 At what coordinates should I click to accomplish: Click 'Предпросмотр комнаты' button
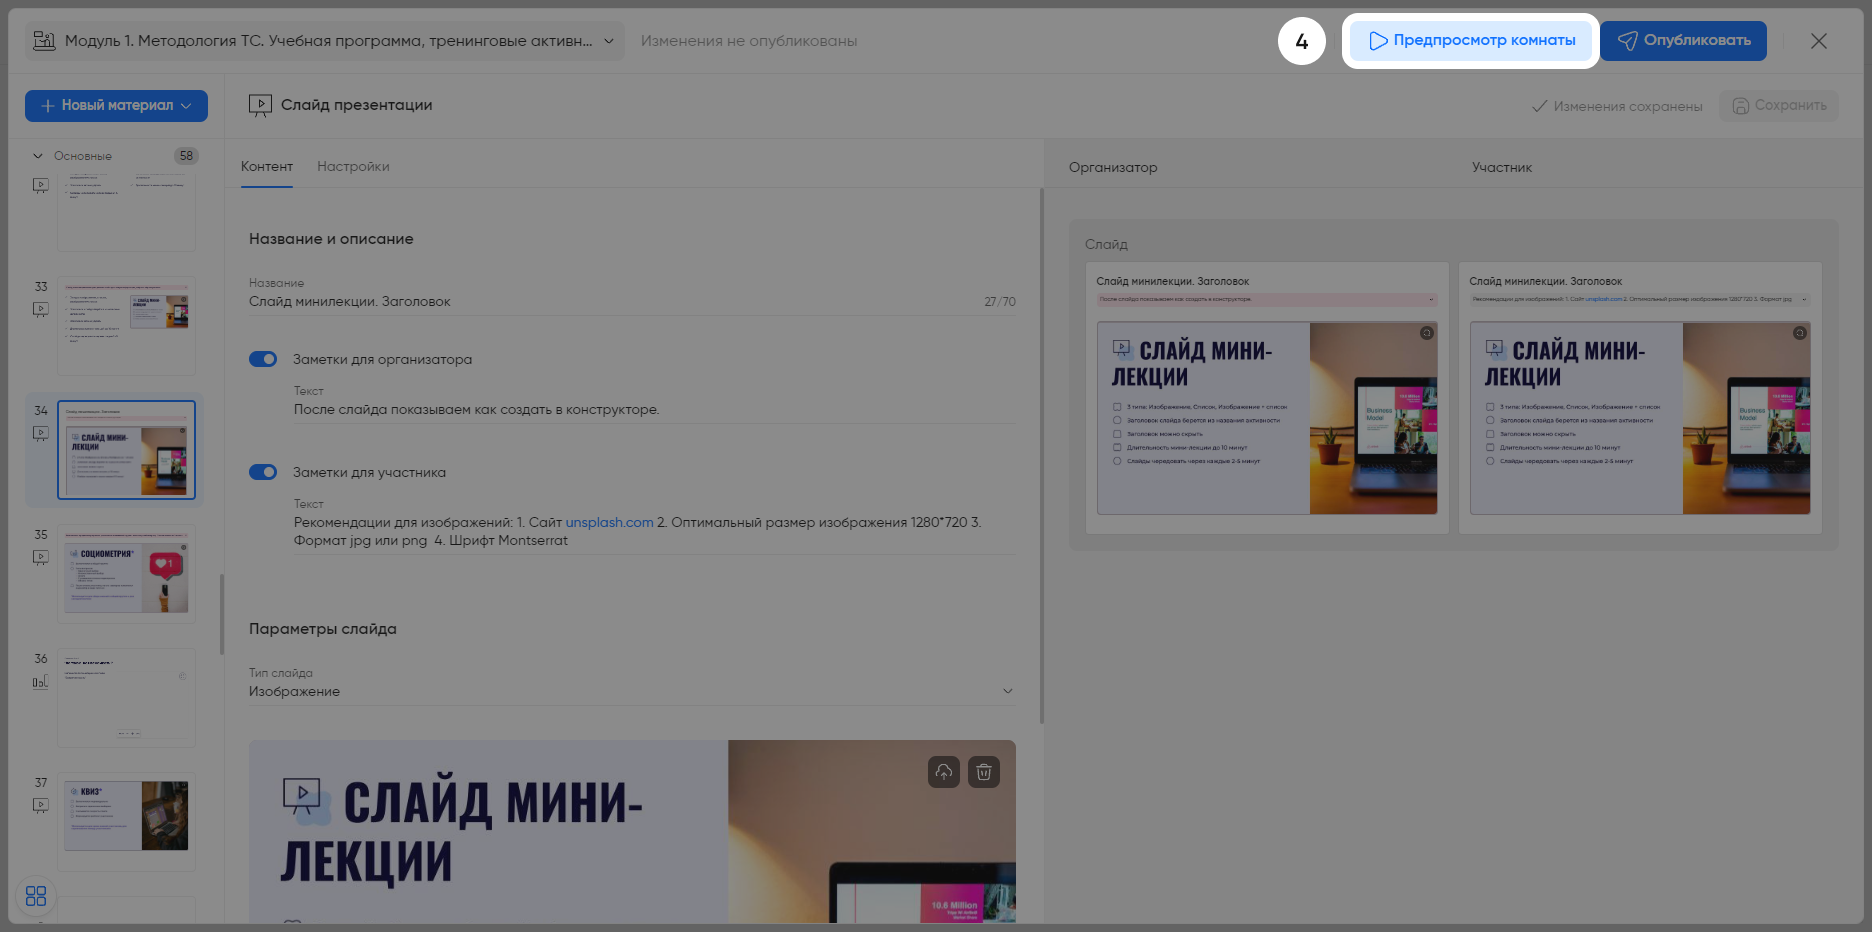(1471, 41)
